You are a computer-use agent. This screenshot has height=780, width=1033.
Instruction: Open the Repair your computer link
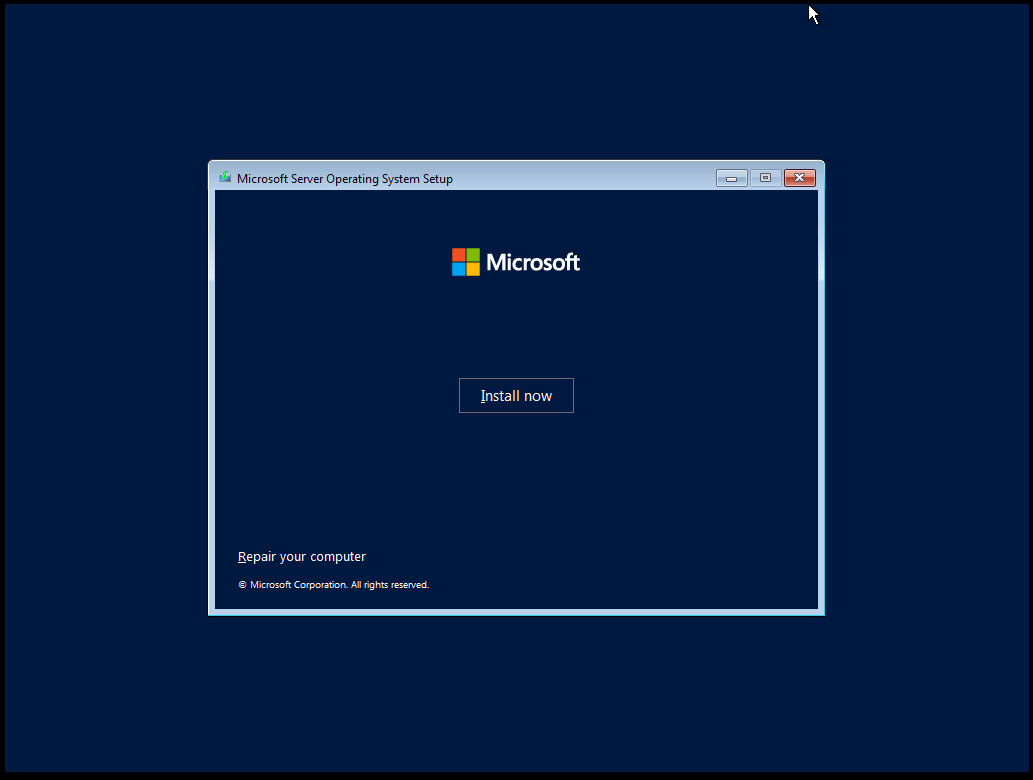302,557
